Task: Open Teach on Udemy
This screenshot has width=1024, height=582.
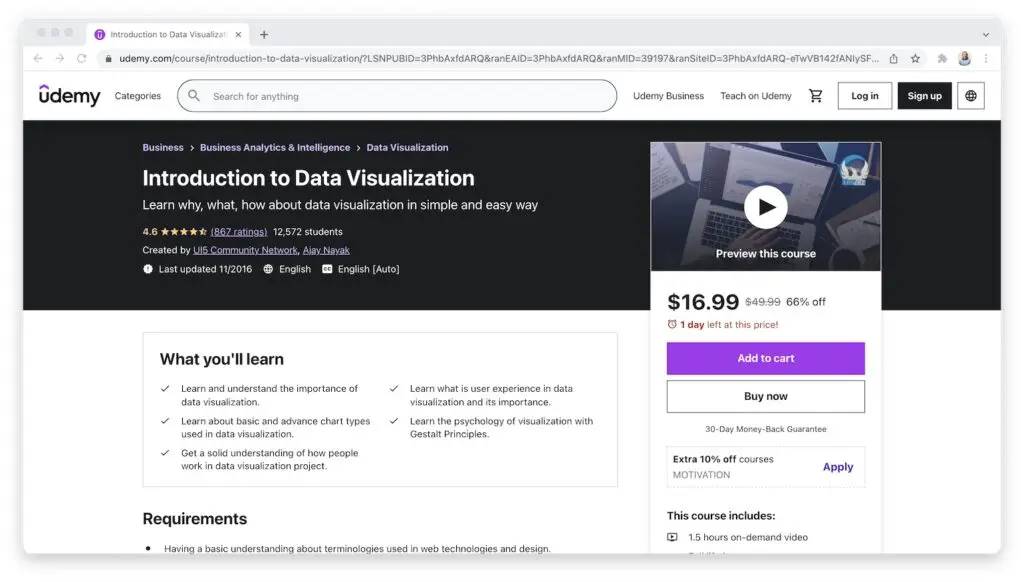Action: click(756, 96)
